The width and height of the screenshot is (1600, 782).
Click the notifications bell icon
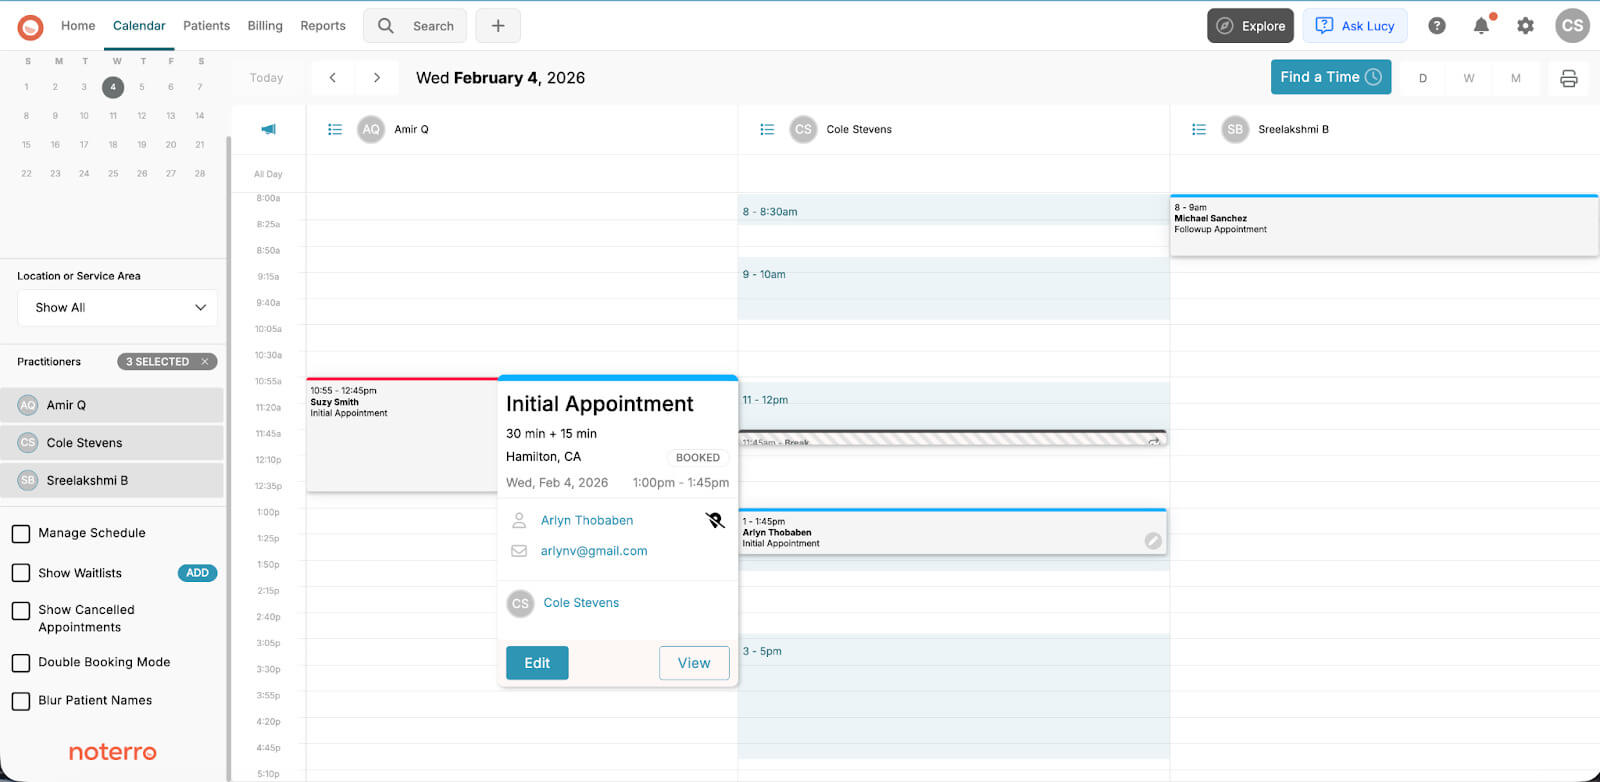[x=1482, y=25]
